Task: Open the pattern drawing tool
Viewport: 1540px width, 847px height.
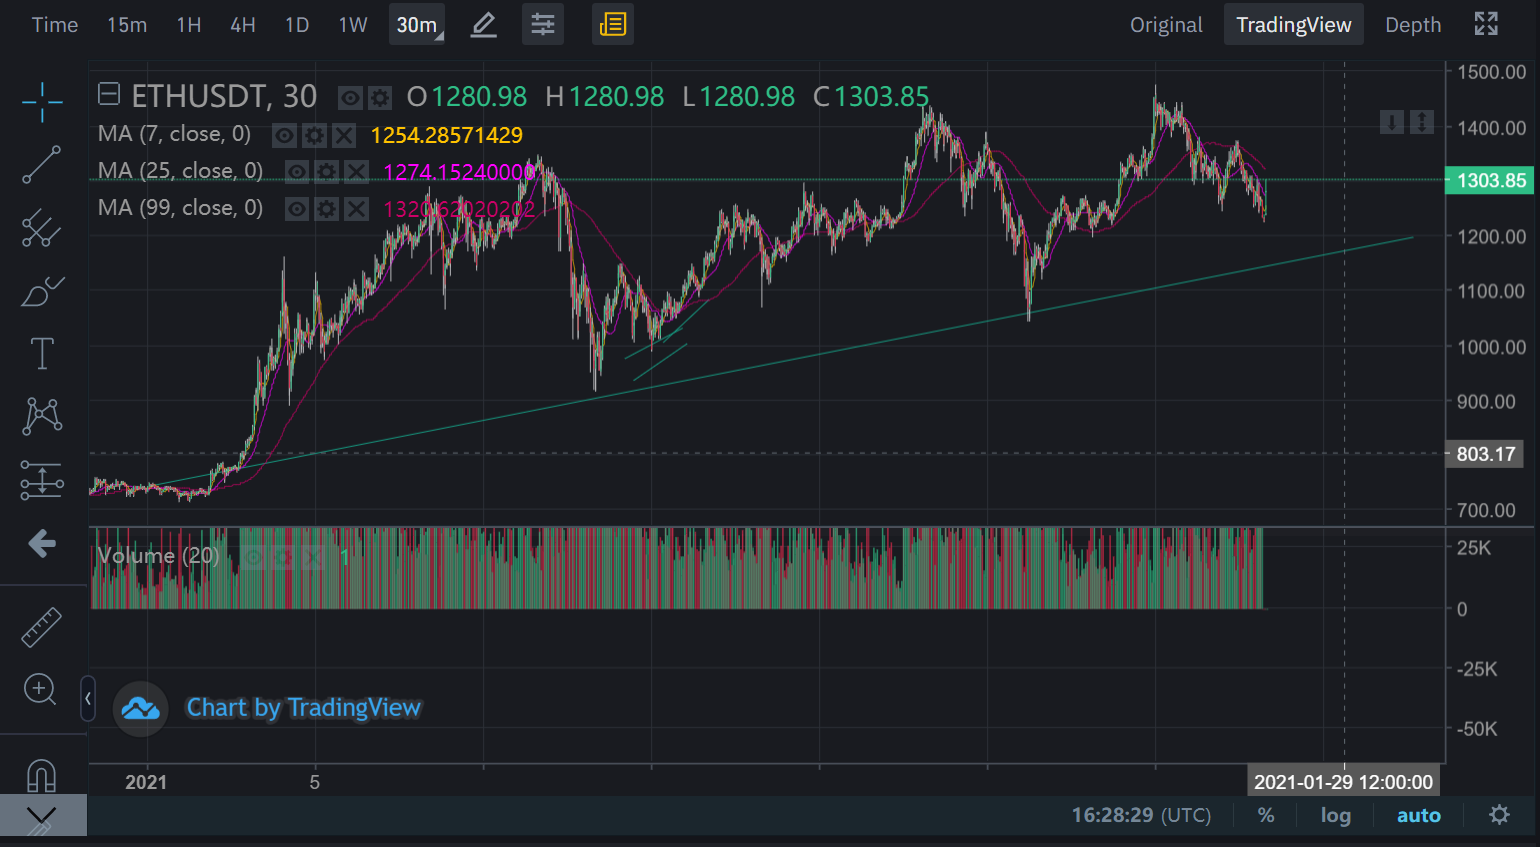Action: coord(42,416)
